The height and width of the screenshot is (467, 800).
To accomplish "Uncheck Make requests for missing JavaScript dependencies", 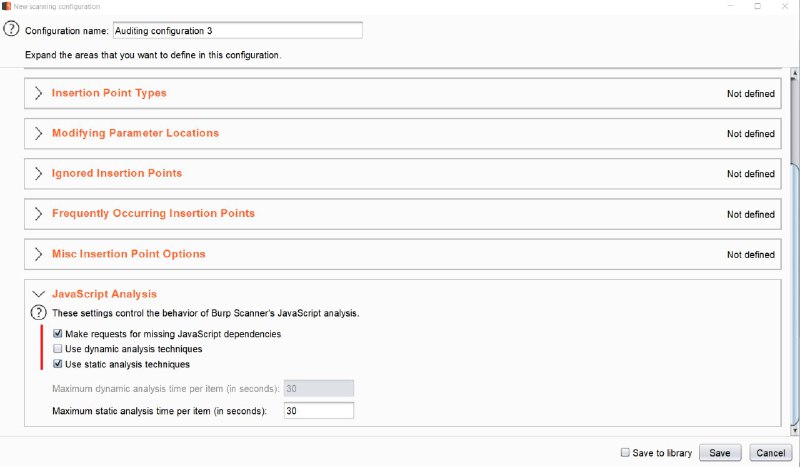I will coord(58,334).
